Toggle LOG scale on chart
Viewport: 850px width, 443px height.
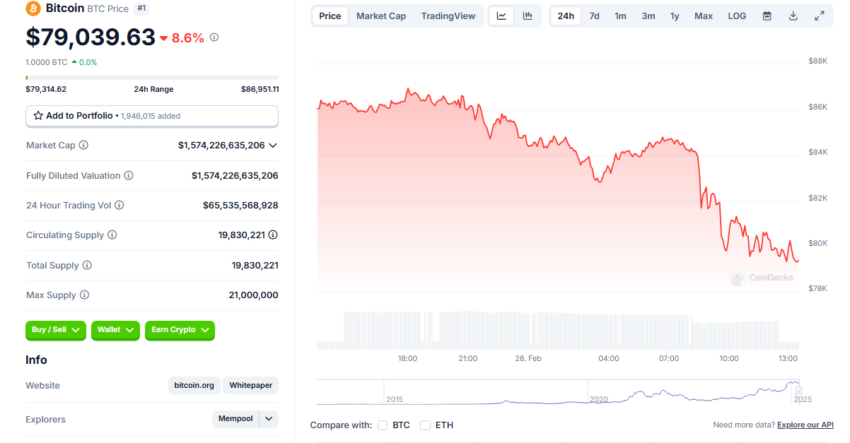(x=737, y=16)
